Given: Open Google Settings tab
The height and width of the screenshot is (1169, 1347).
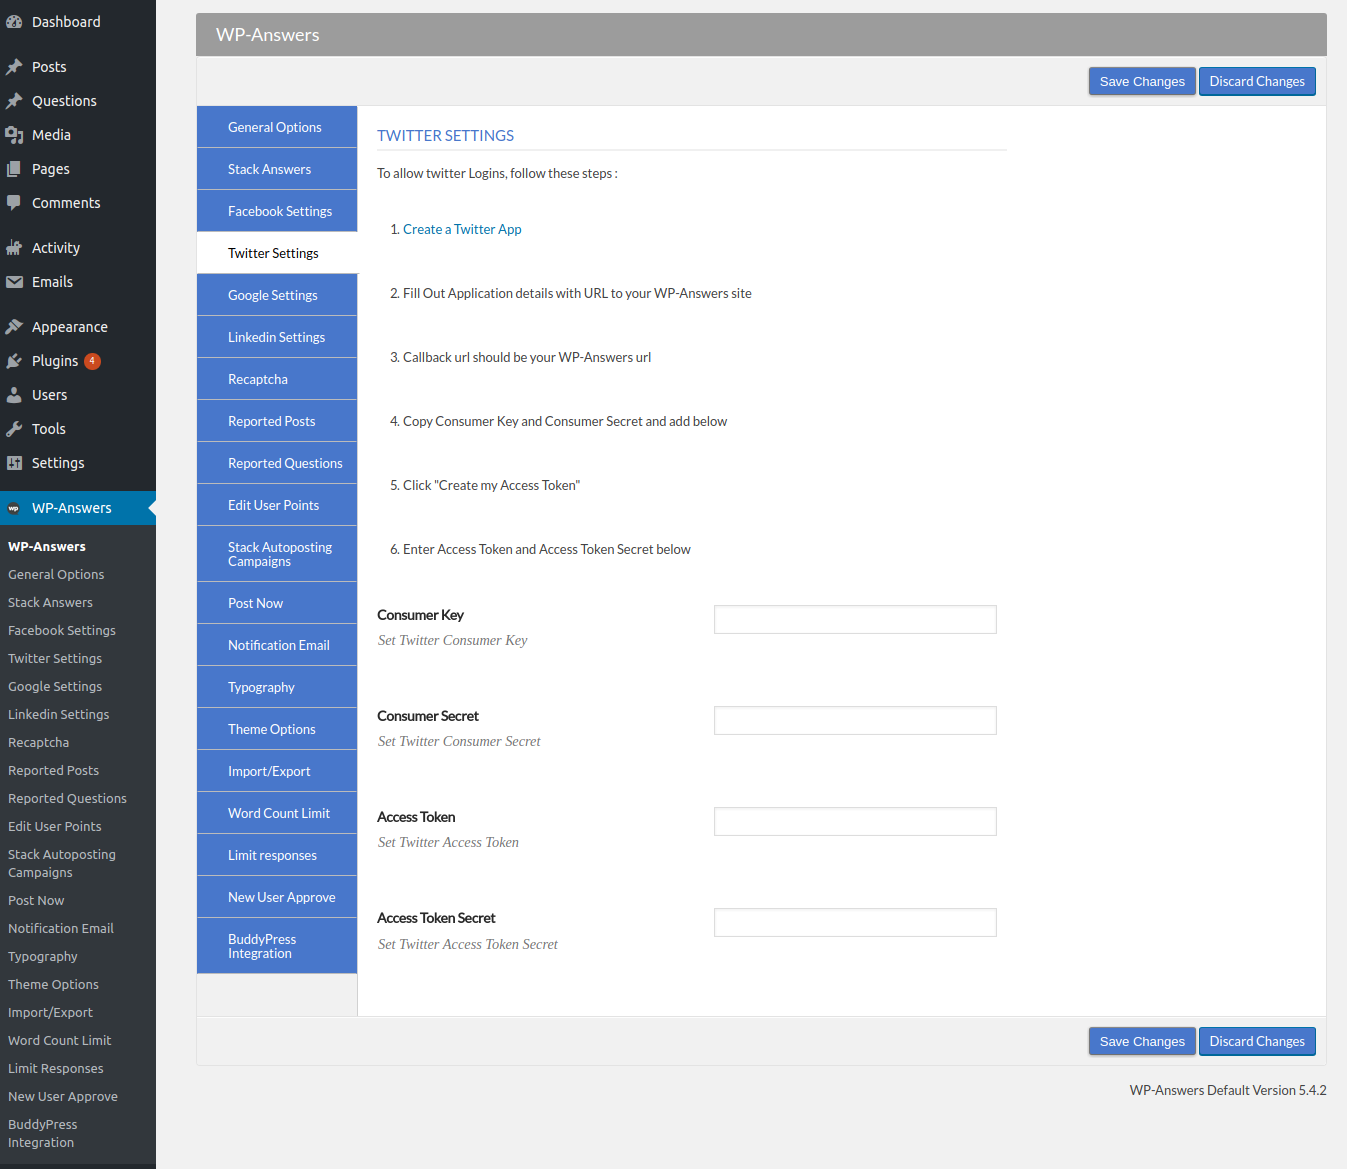Looking at the screenshot, I should pyautogui.click(x=277, y=295).
